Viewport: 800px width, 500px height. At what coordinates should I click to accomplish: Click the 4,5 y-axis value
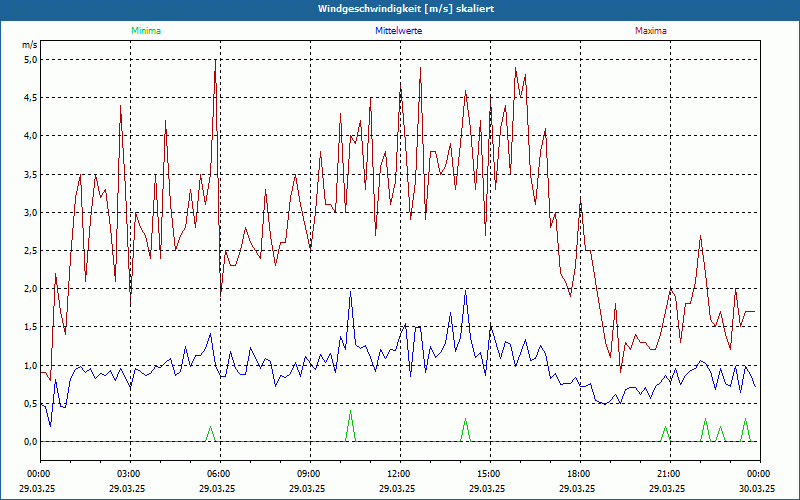coord(30,98)
